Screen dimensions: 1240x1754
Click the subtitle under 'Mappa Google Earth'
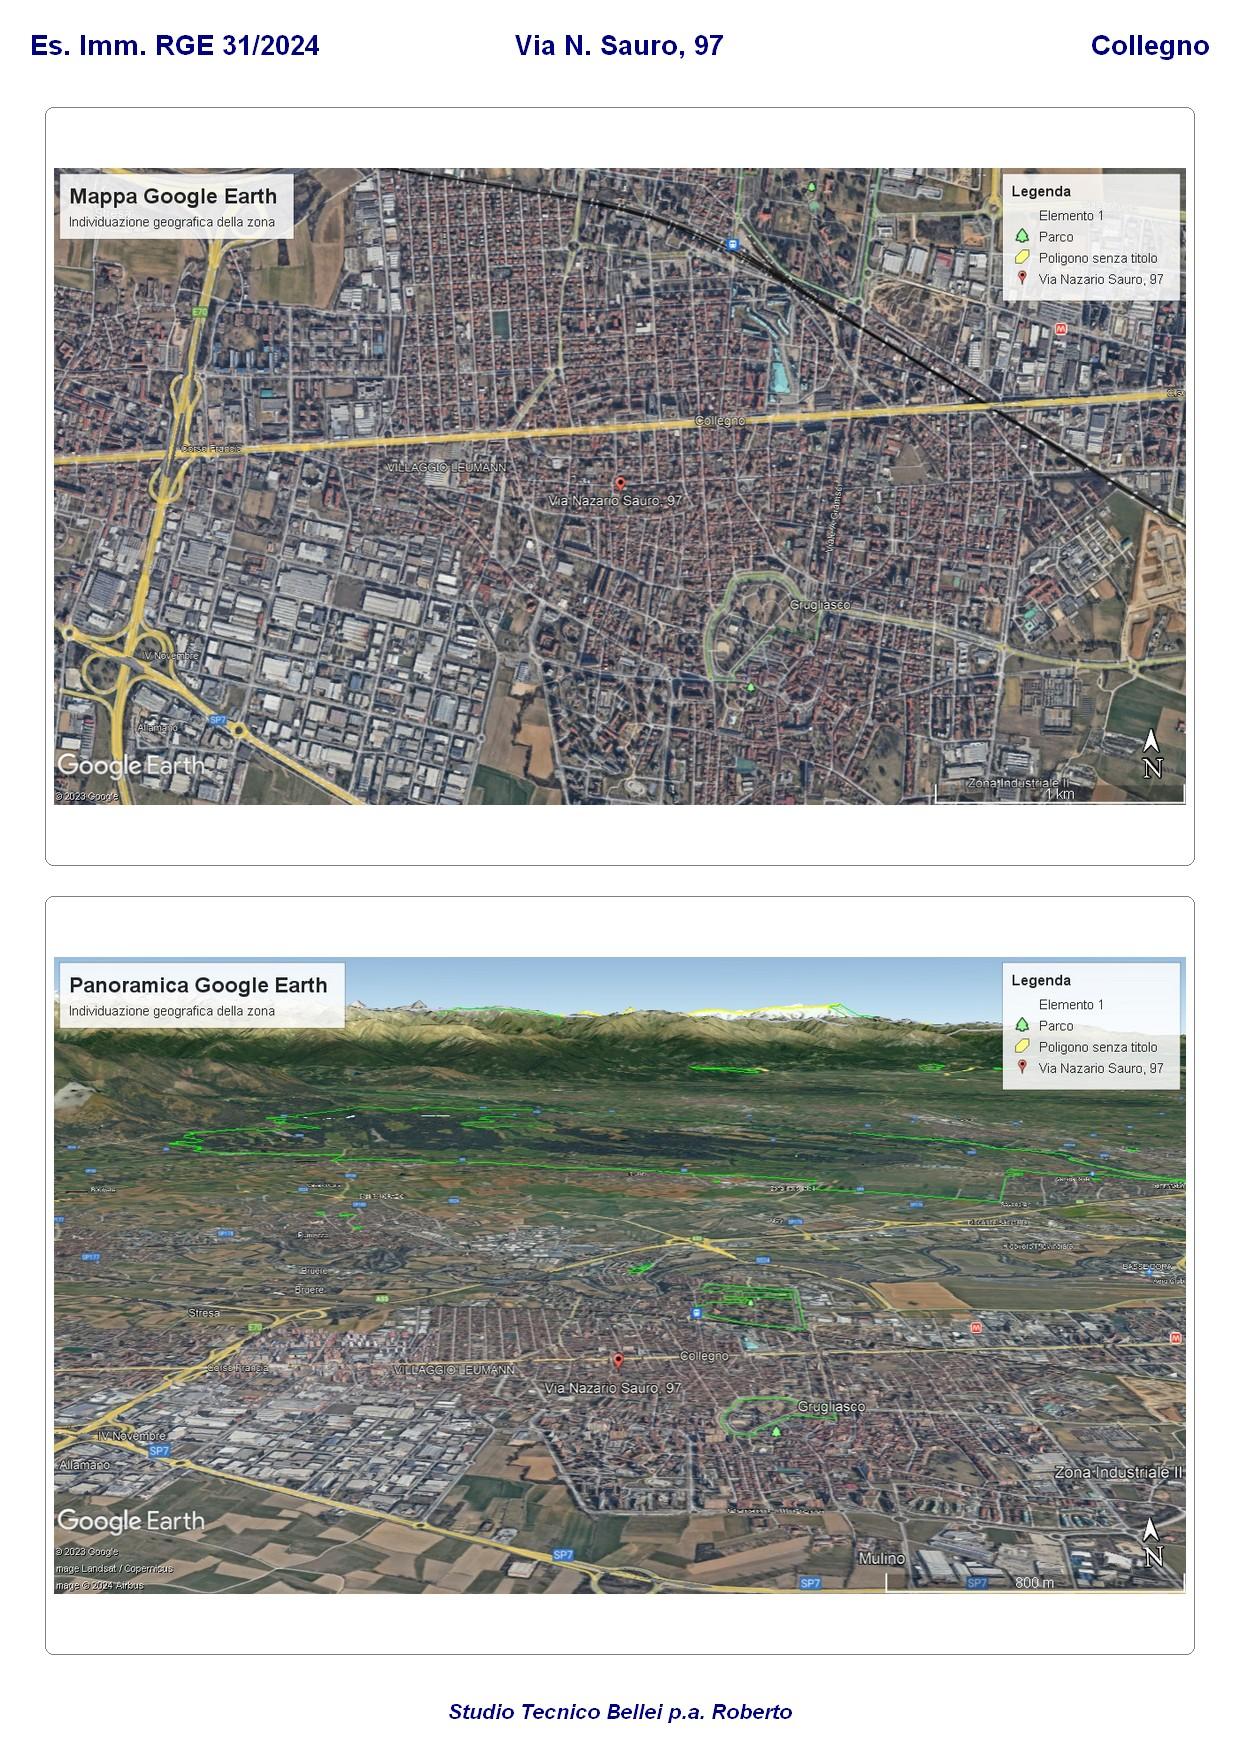pos(172,222)
